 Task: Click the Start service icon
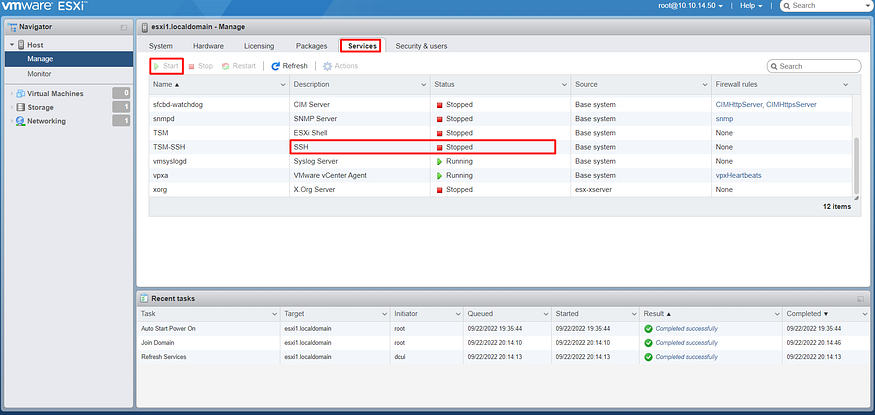pyautogui.click(x=157, y=66)
